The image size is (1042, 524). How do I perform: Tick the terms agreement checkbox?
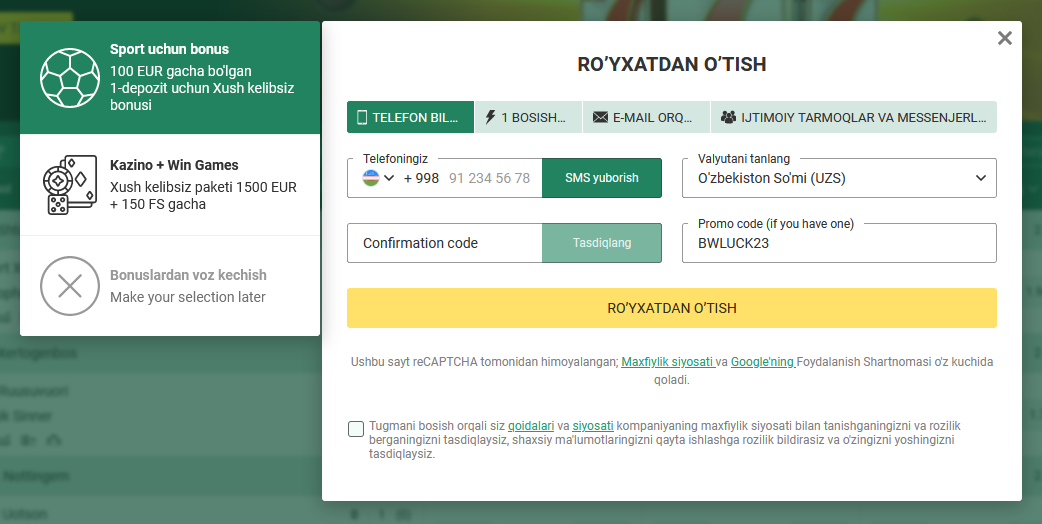coord(356,429)
